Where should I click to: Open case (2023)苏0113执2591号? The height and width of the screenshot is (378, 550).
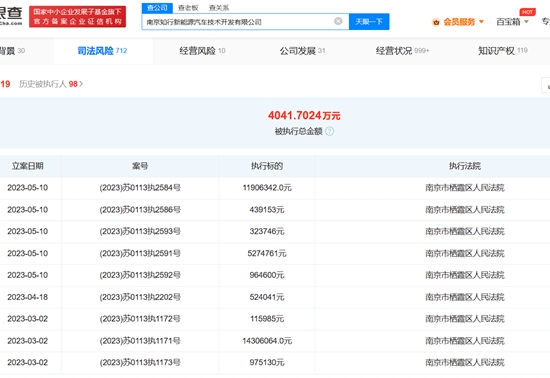(x=140, y=254)
